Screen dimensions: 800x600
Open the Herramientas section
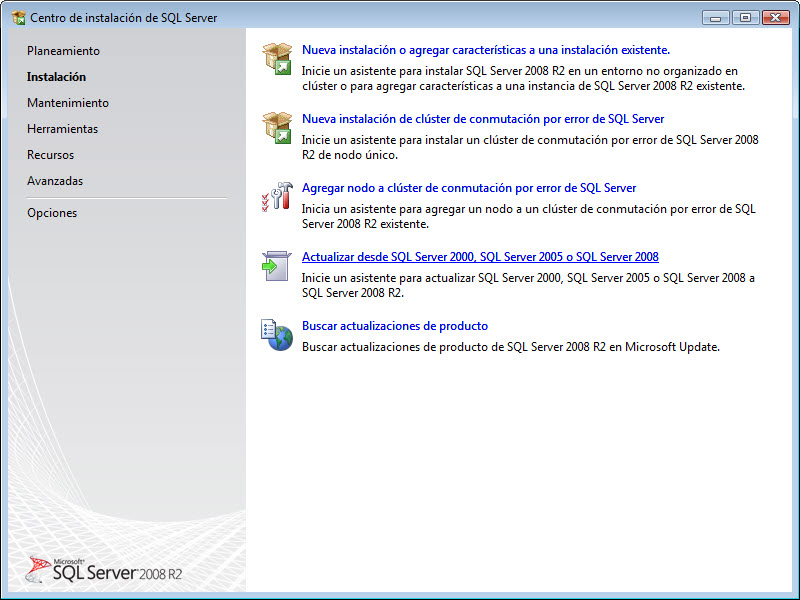(62, 129)
